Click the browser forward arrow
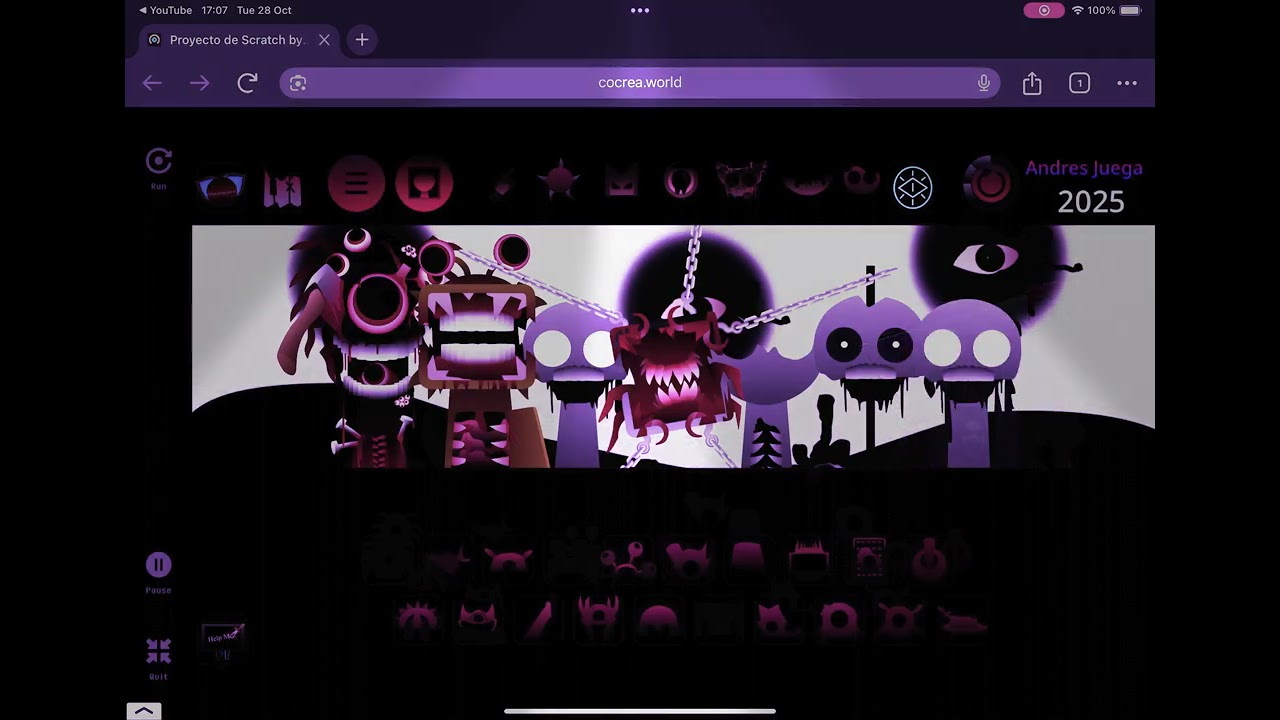This screenshot has height=720, width=1280. coord(200,83)
